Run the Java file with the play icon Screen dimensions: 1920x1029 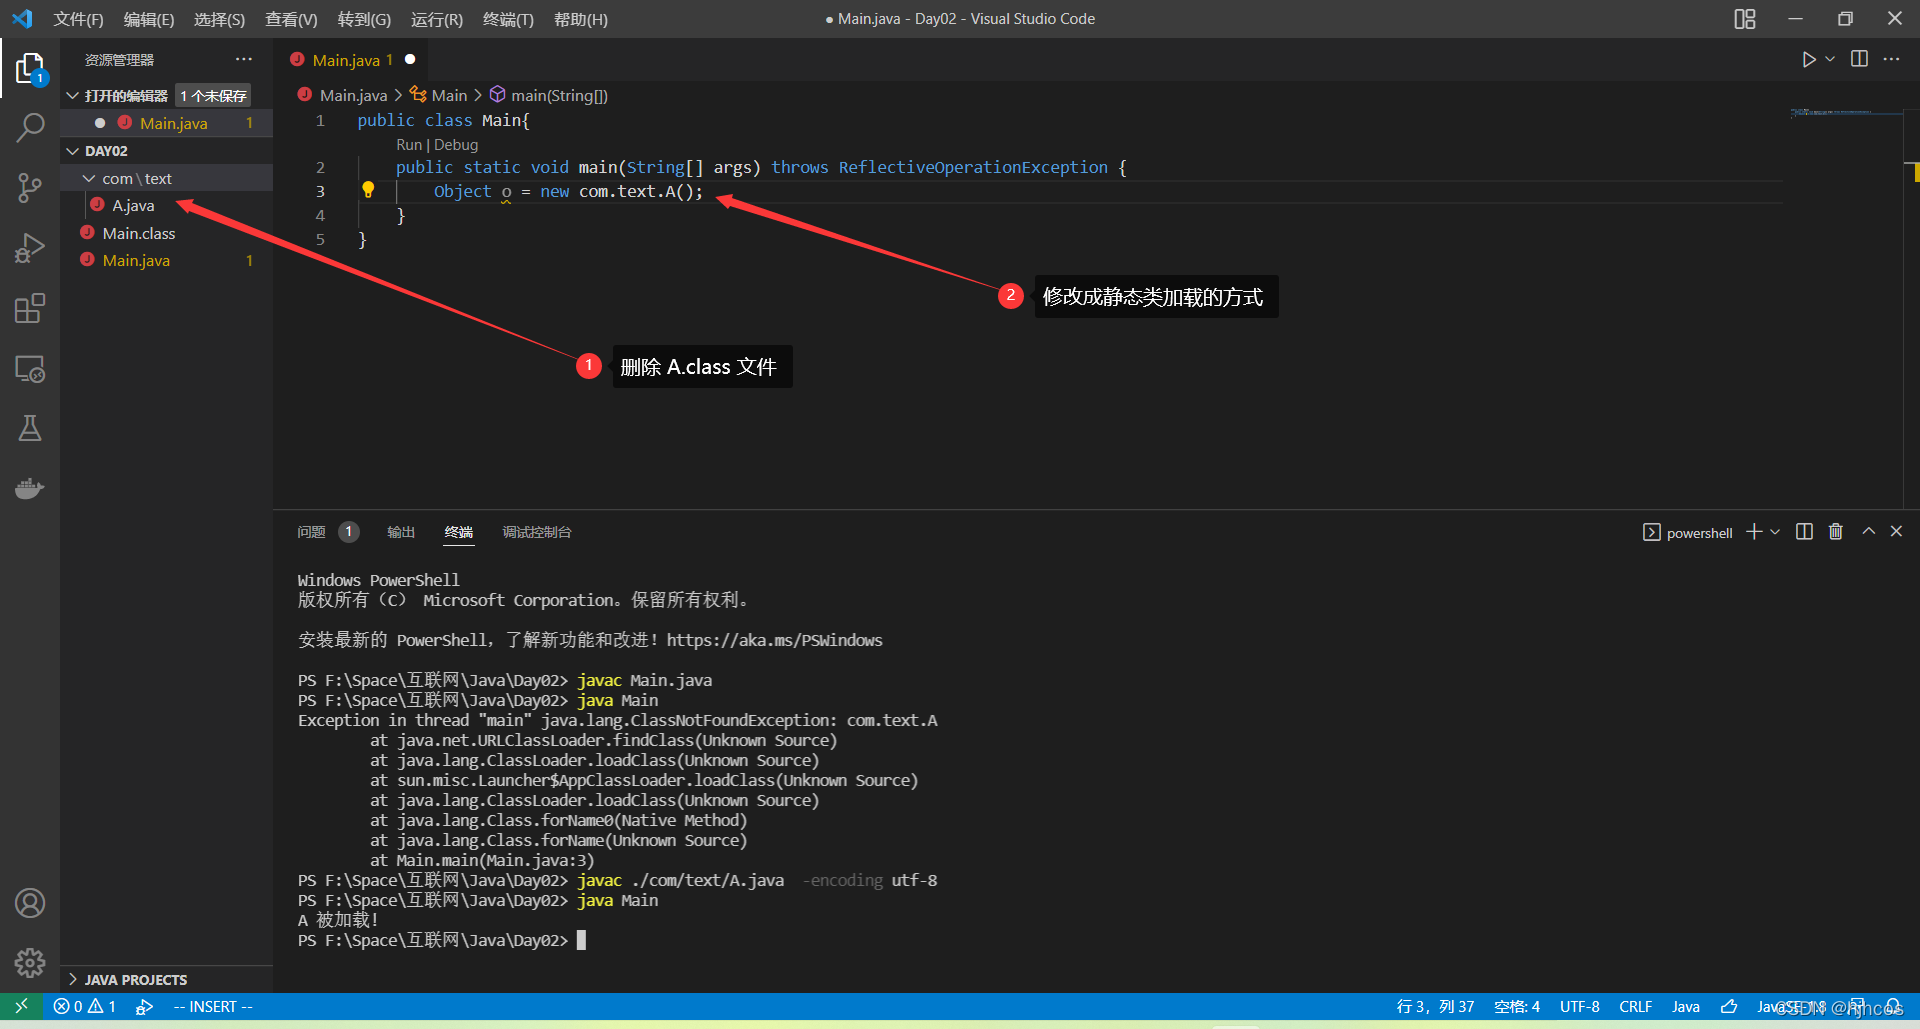pos(1808,60)
